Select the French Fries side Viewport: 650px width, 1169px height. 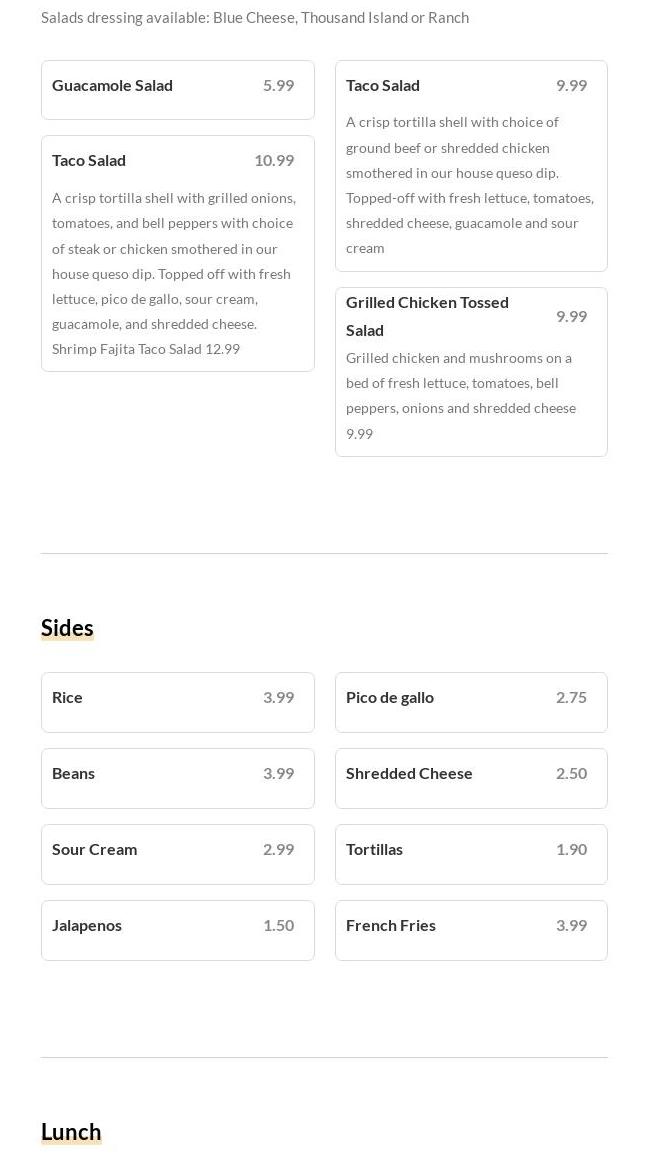point(391,926)
